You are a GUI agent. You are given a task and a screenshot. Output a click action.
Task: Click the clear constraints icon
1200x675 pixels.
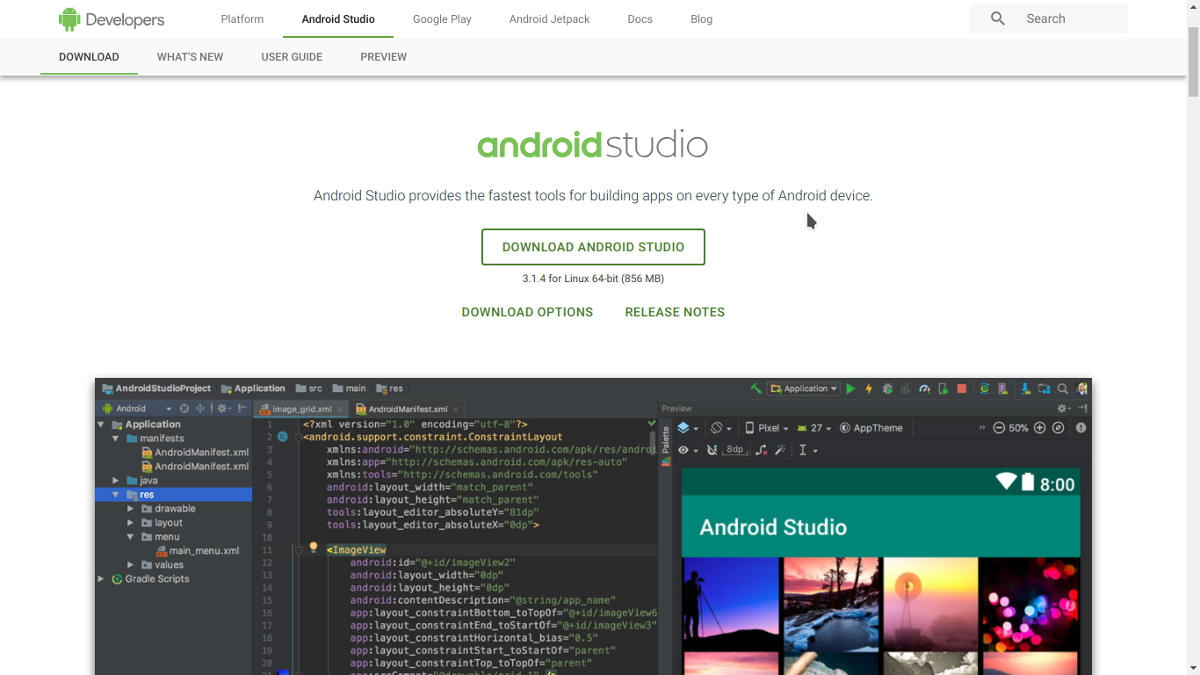click(761, 450)
